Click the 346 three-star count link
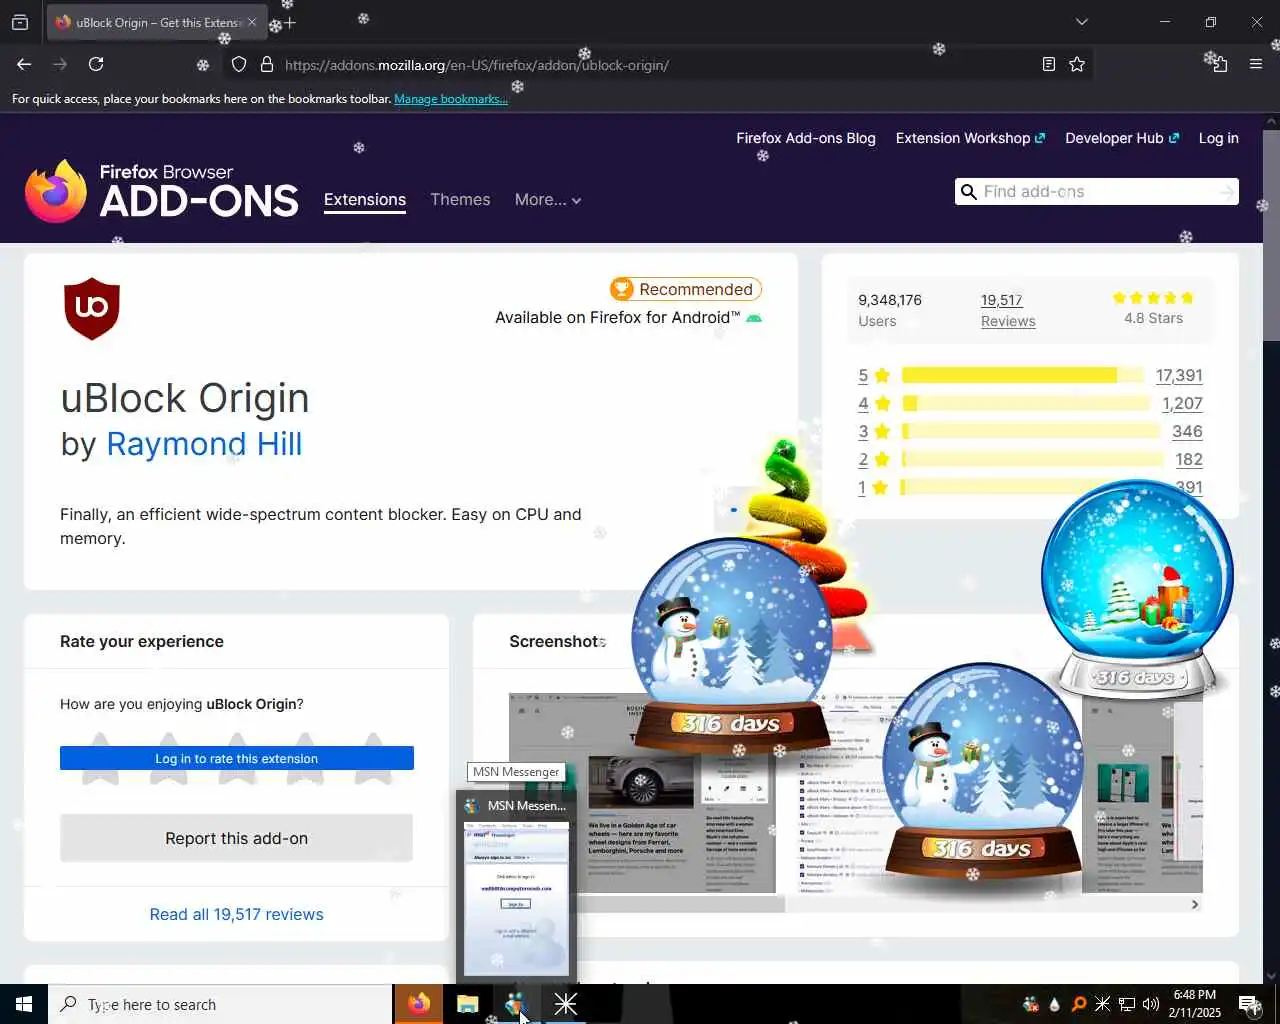 [1187, 431]
